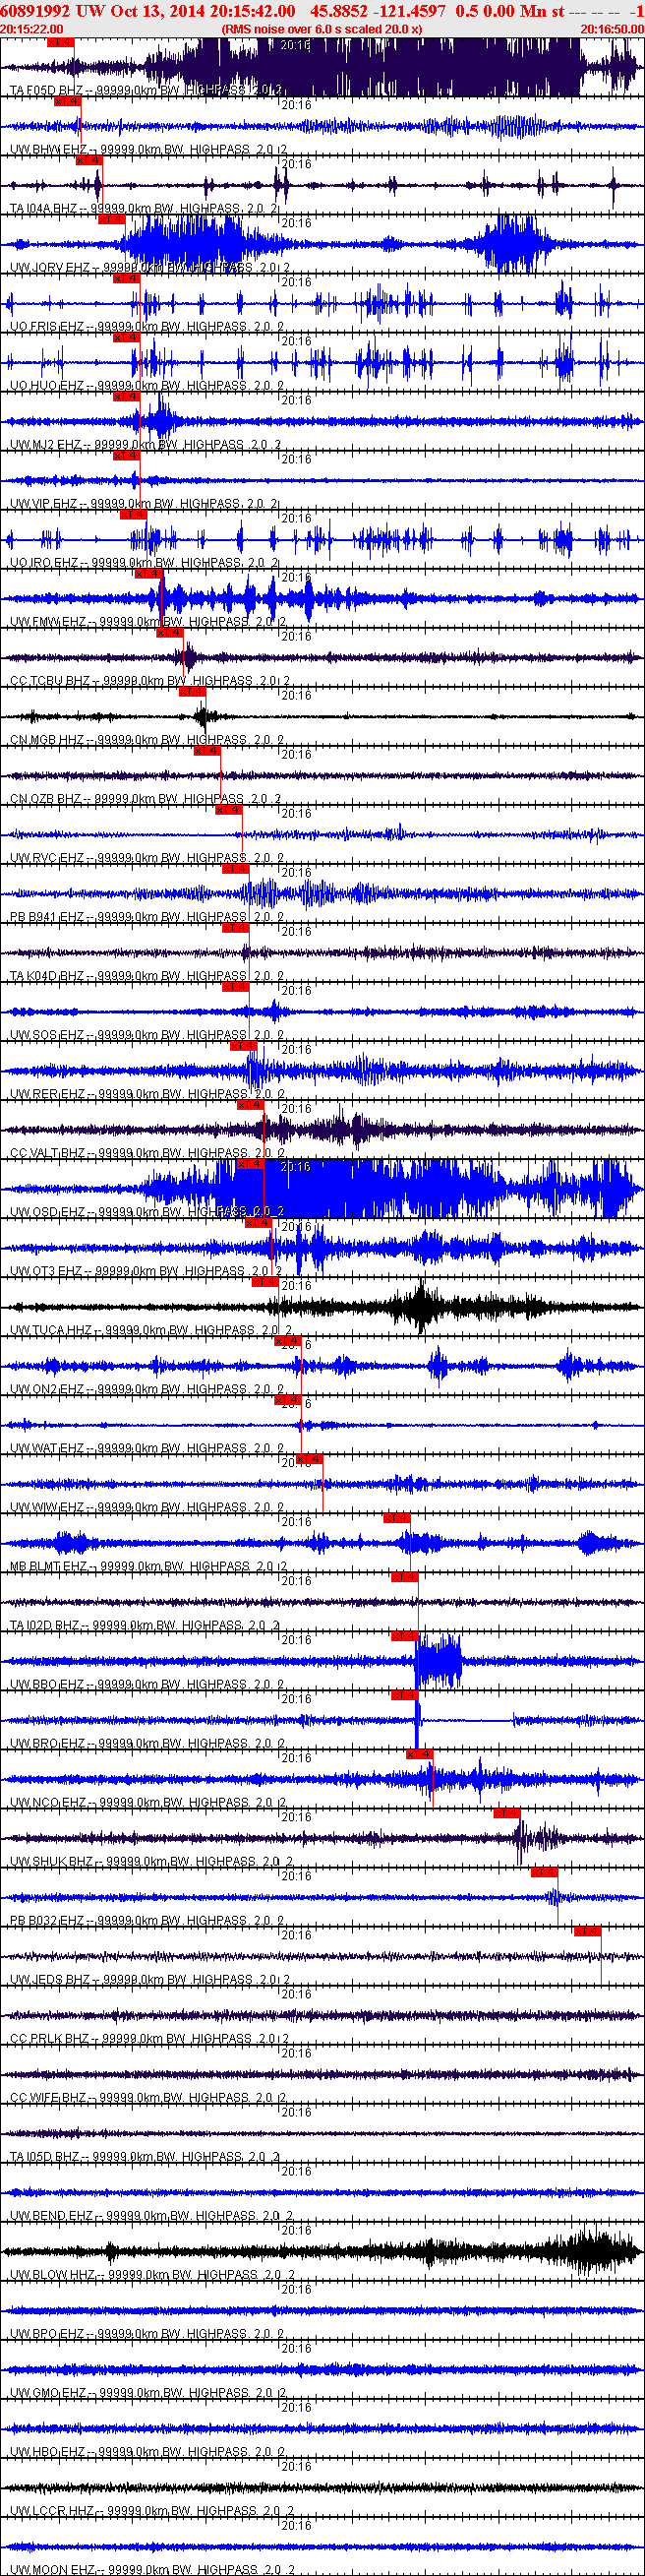Select the red pick marker on CN MGB trace

click(191, 692)
